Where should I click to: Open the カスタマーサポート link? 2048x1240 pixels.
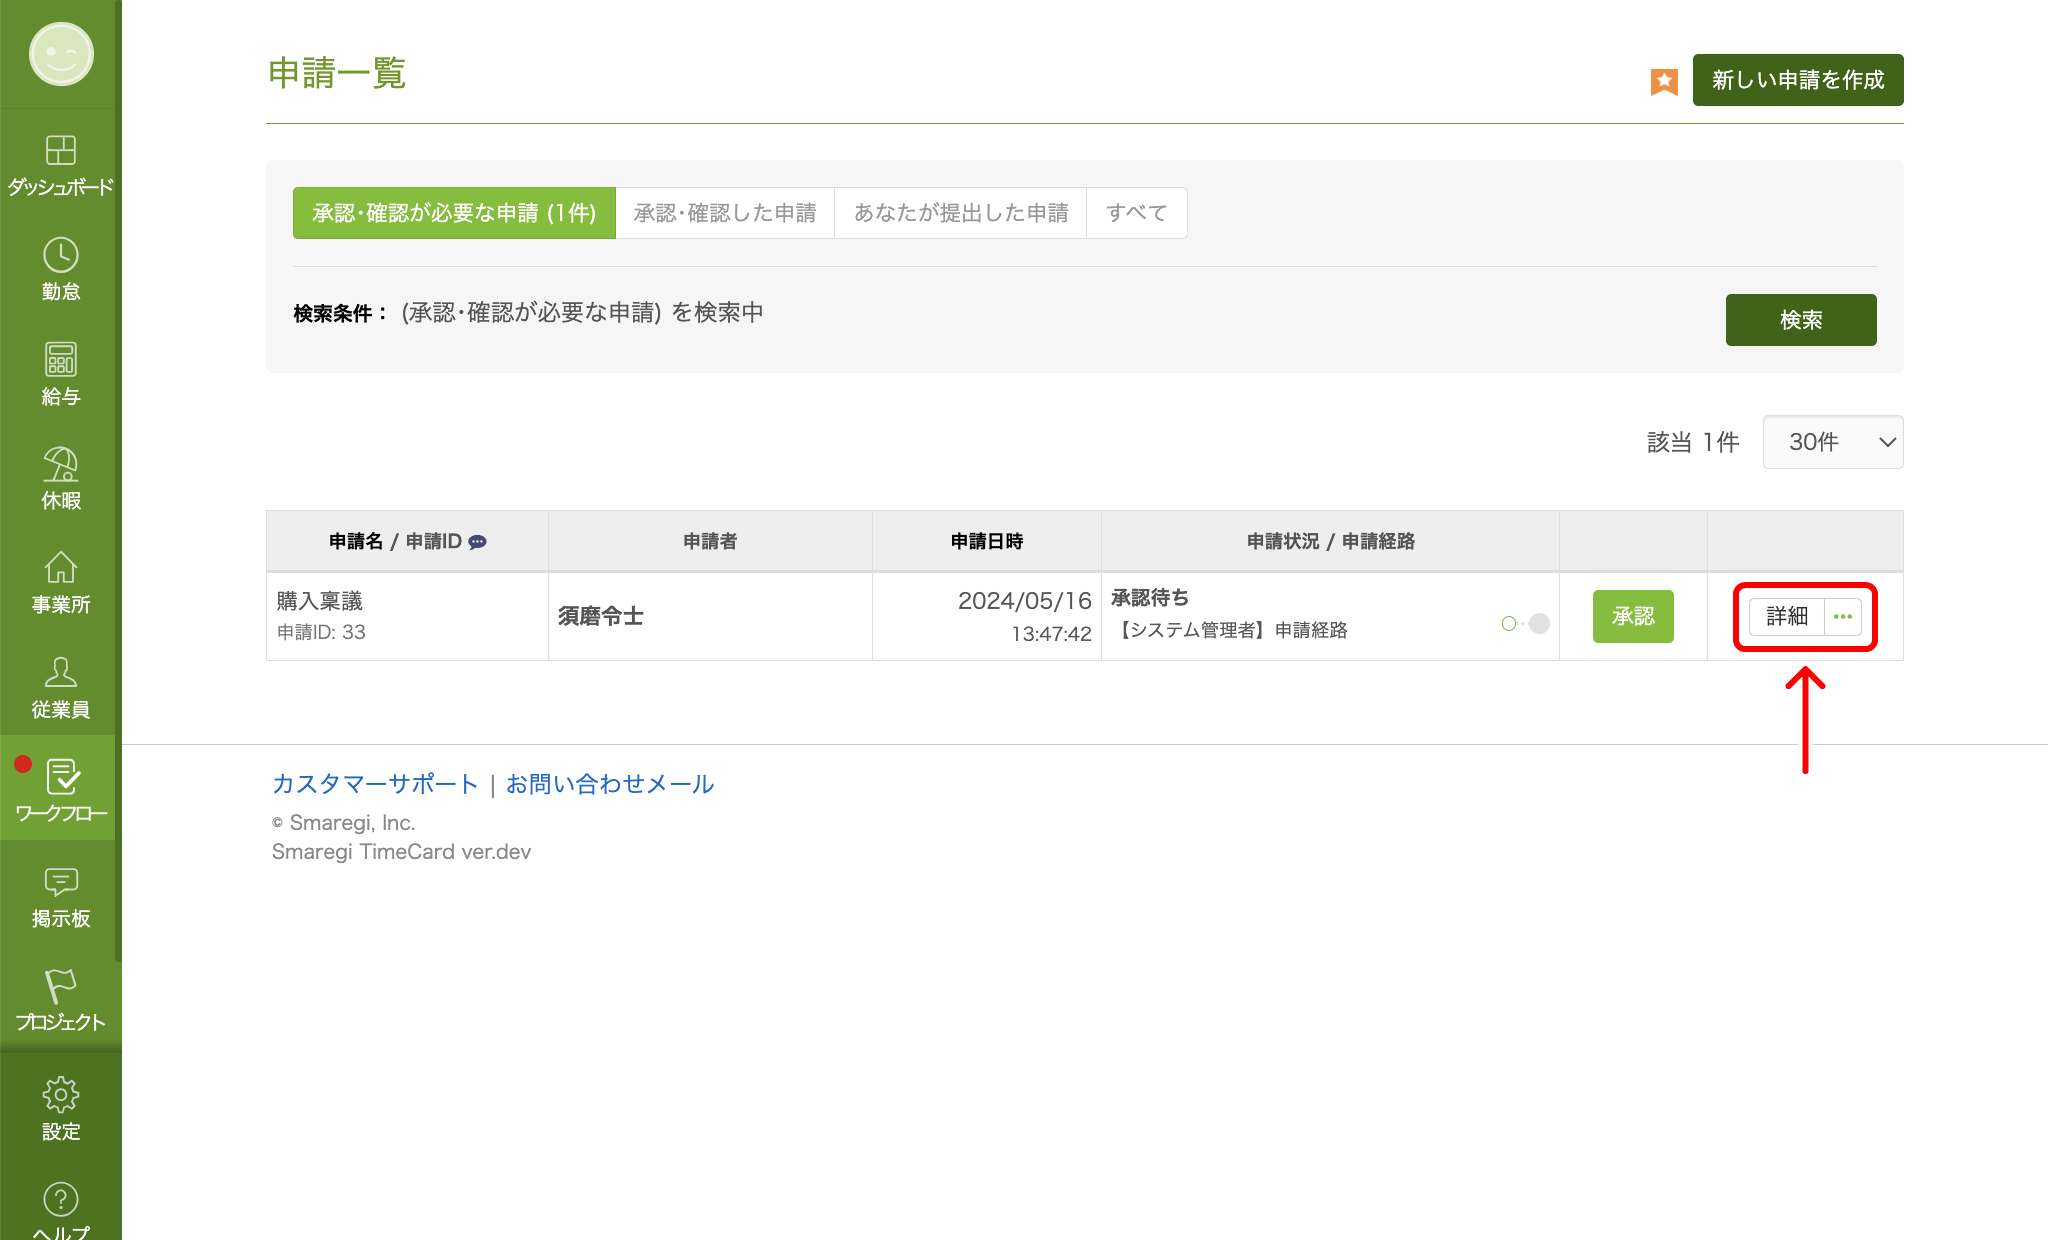375,784
